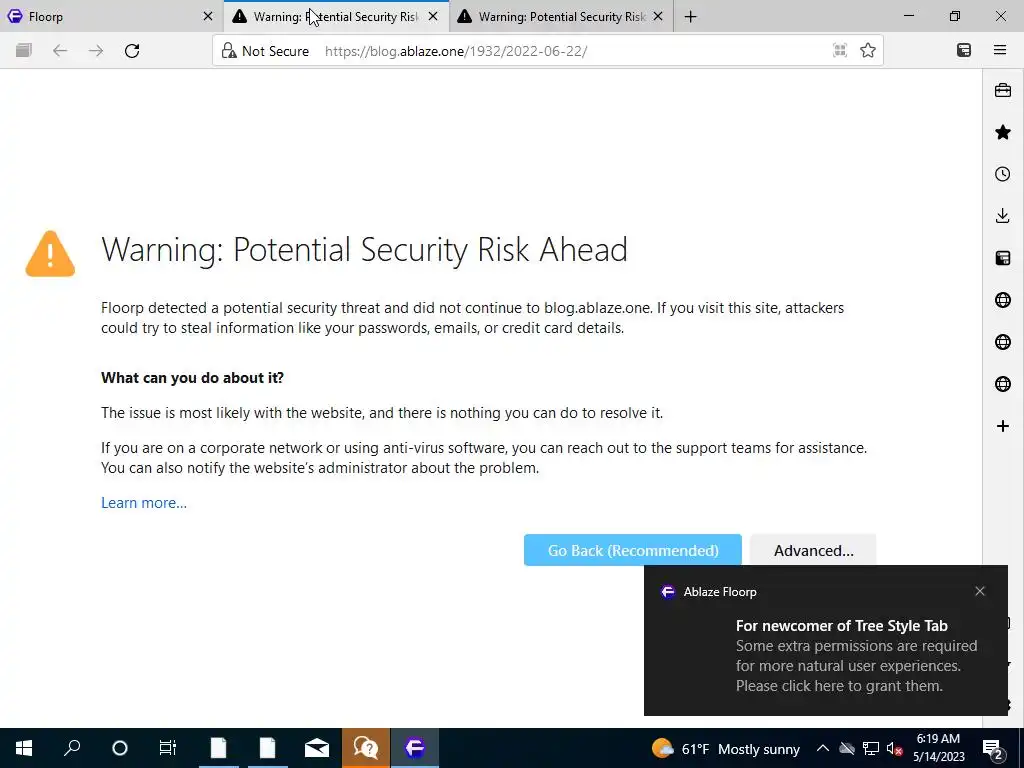Open the hamburger application menu
Image resolution: width=1024 pixels, height=768 pixels.
pyautogui.click(x=1000, y=50)
